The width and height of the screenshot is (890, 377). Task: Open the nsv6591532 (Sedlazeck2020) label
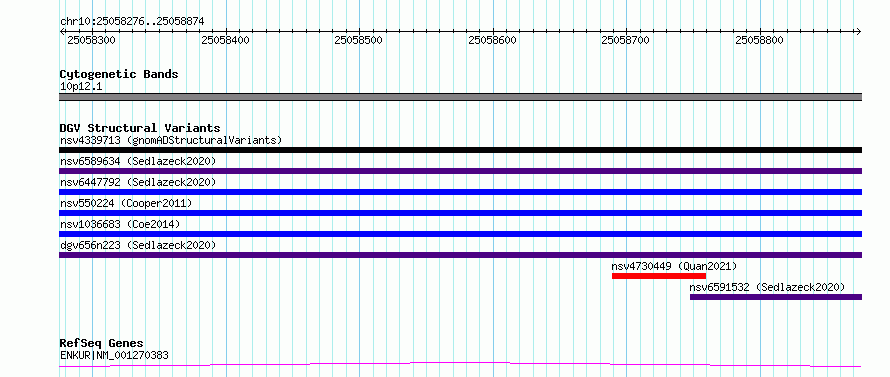click(x=767, y=287)
